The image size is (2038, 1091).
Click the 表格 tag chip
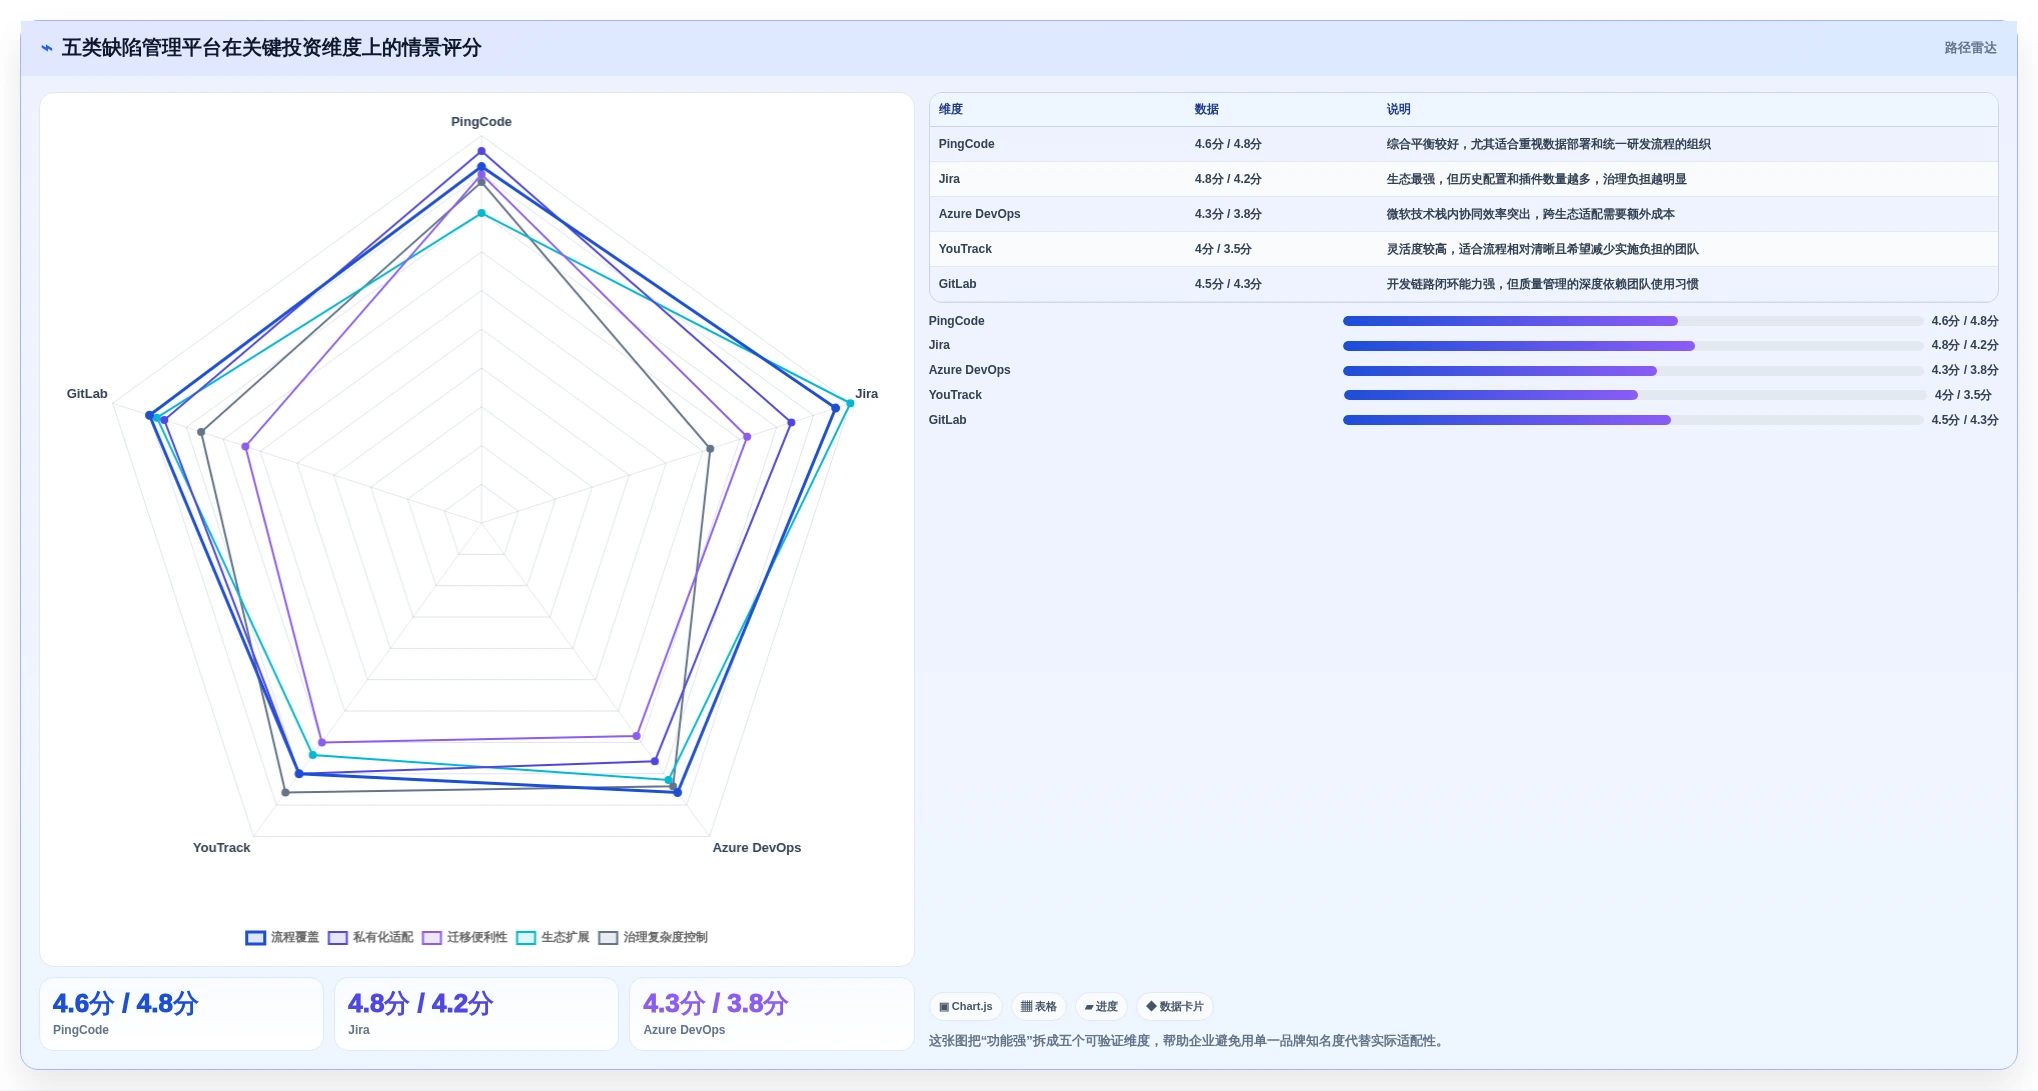[x=1038, y=1007]
